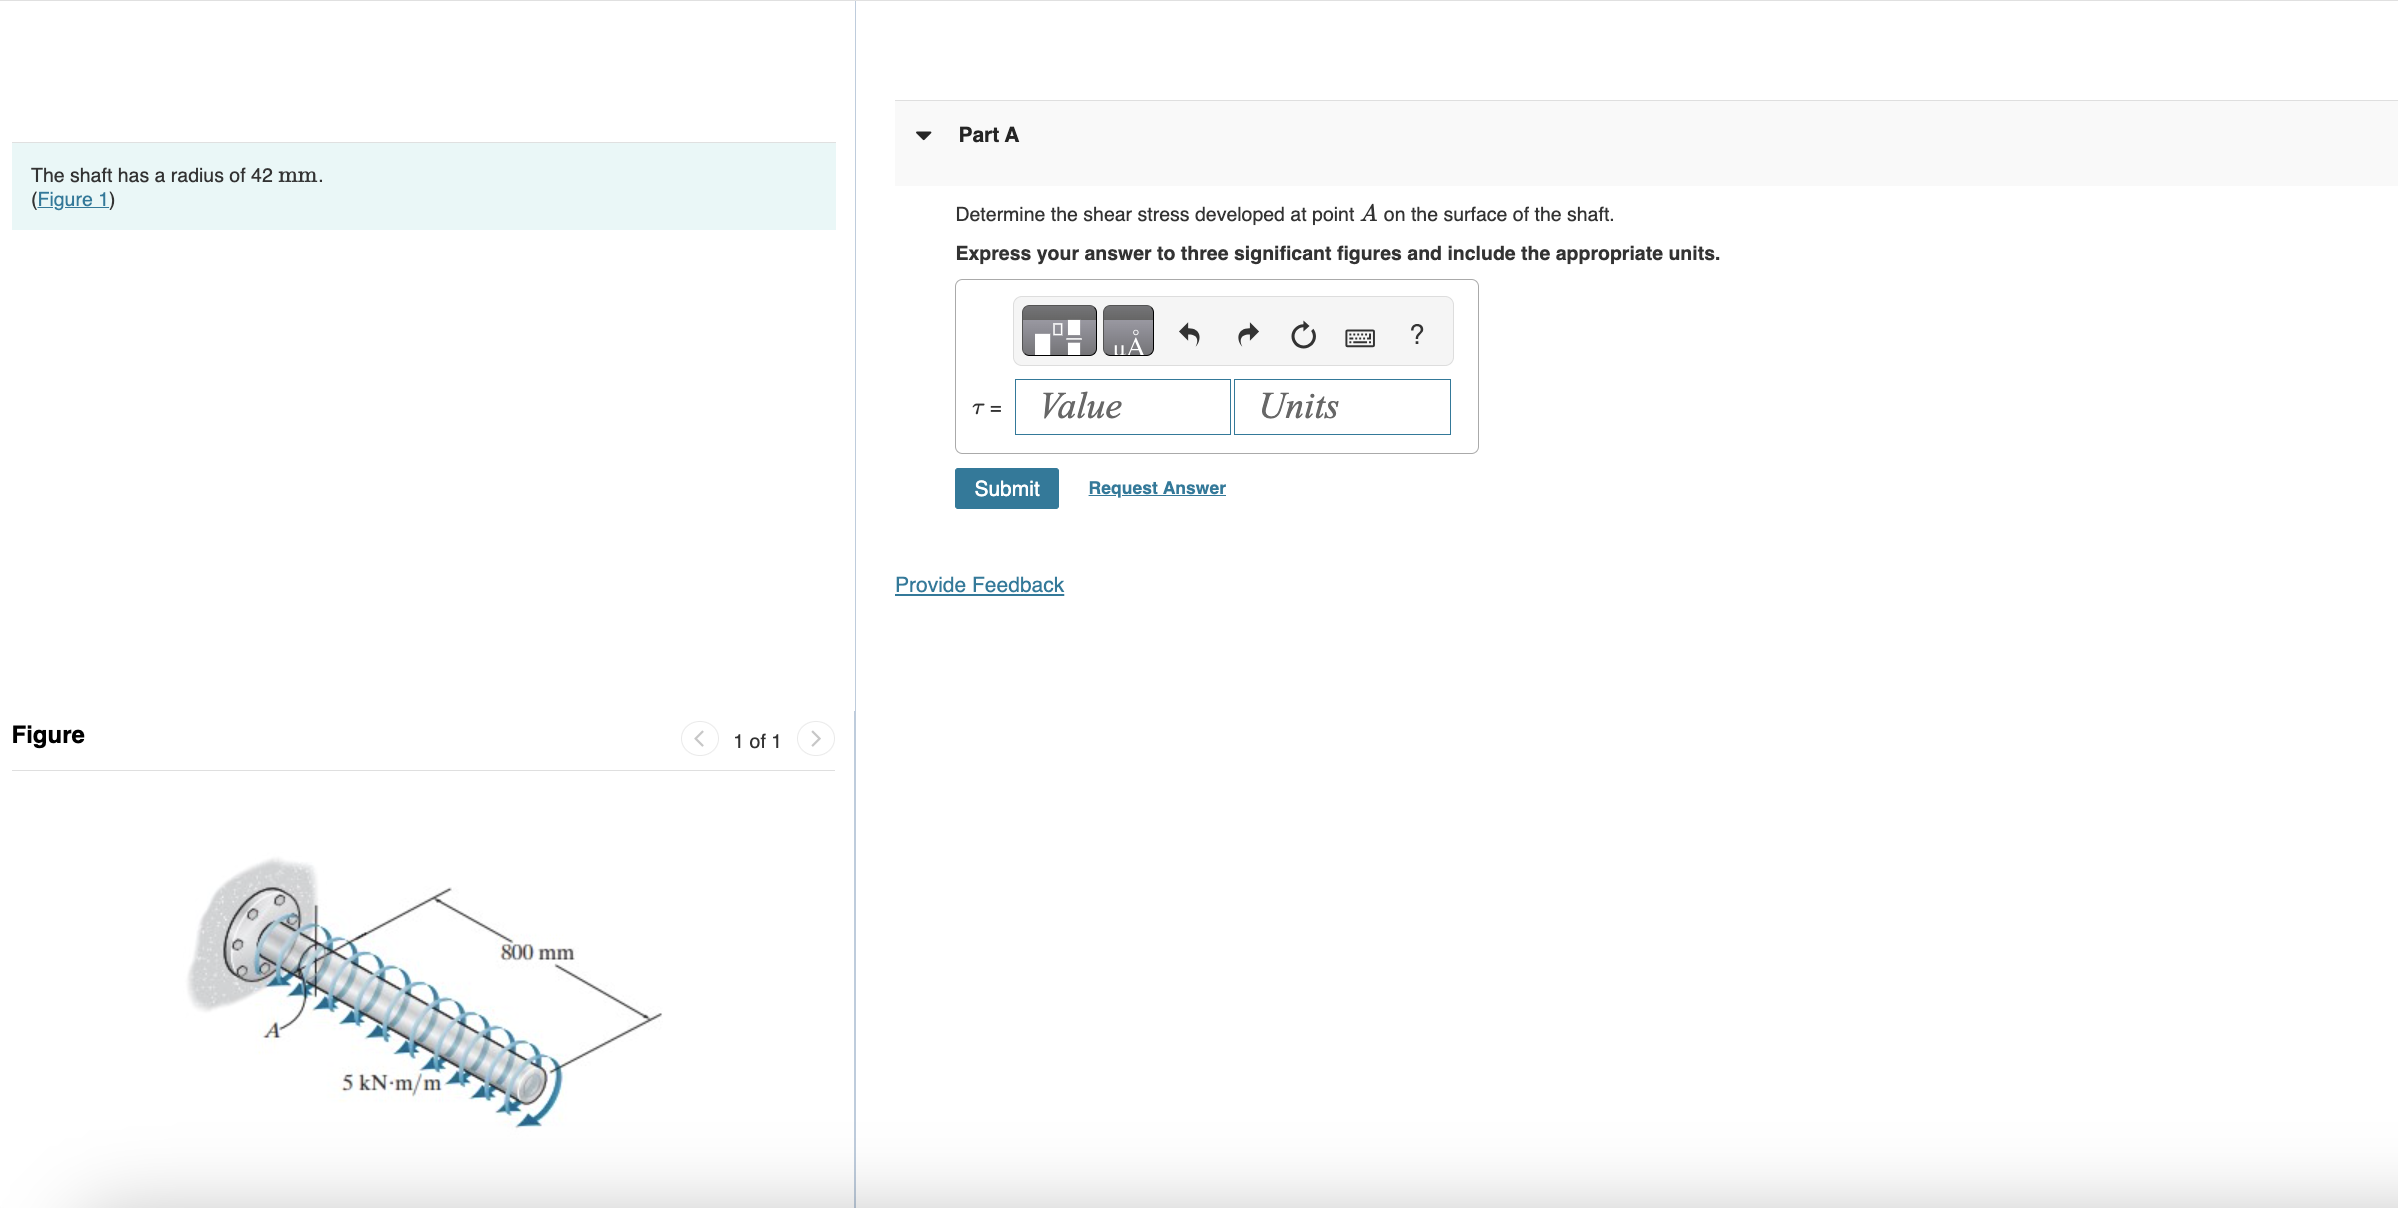Click the undo arrow icon
The image size is (2398, 1208).
[x=1189, y=334]
